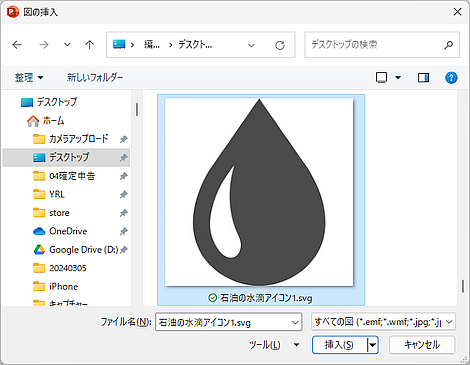Create a folder with 新しいフォルダー
470x365 pixels.
point(95,78)
